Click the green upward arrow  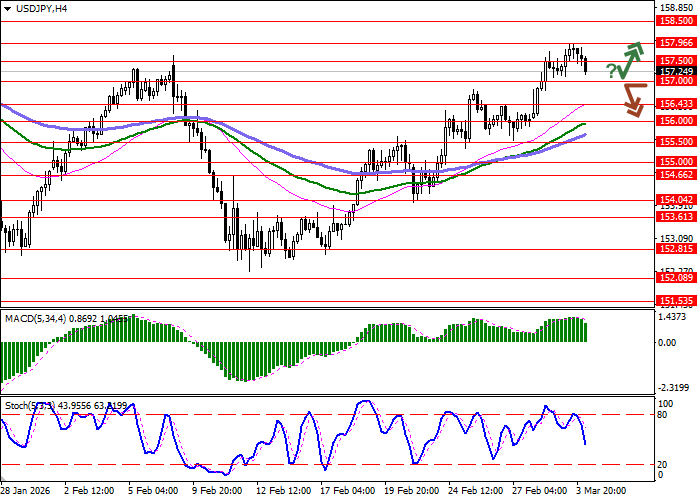[x=630, y=58]
